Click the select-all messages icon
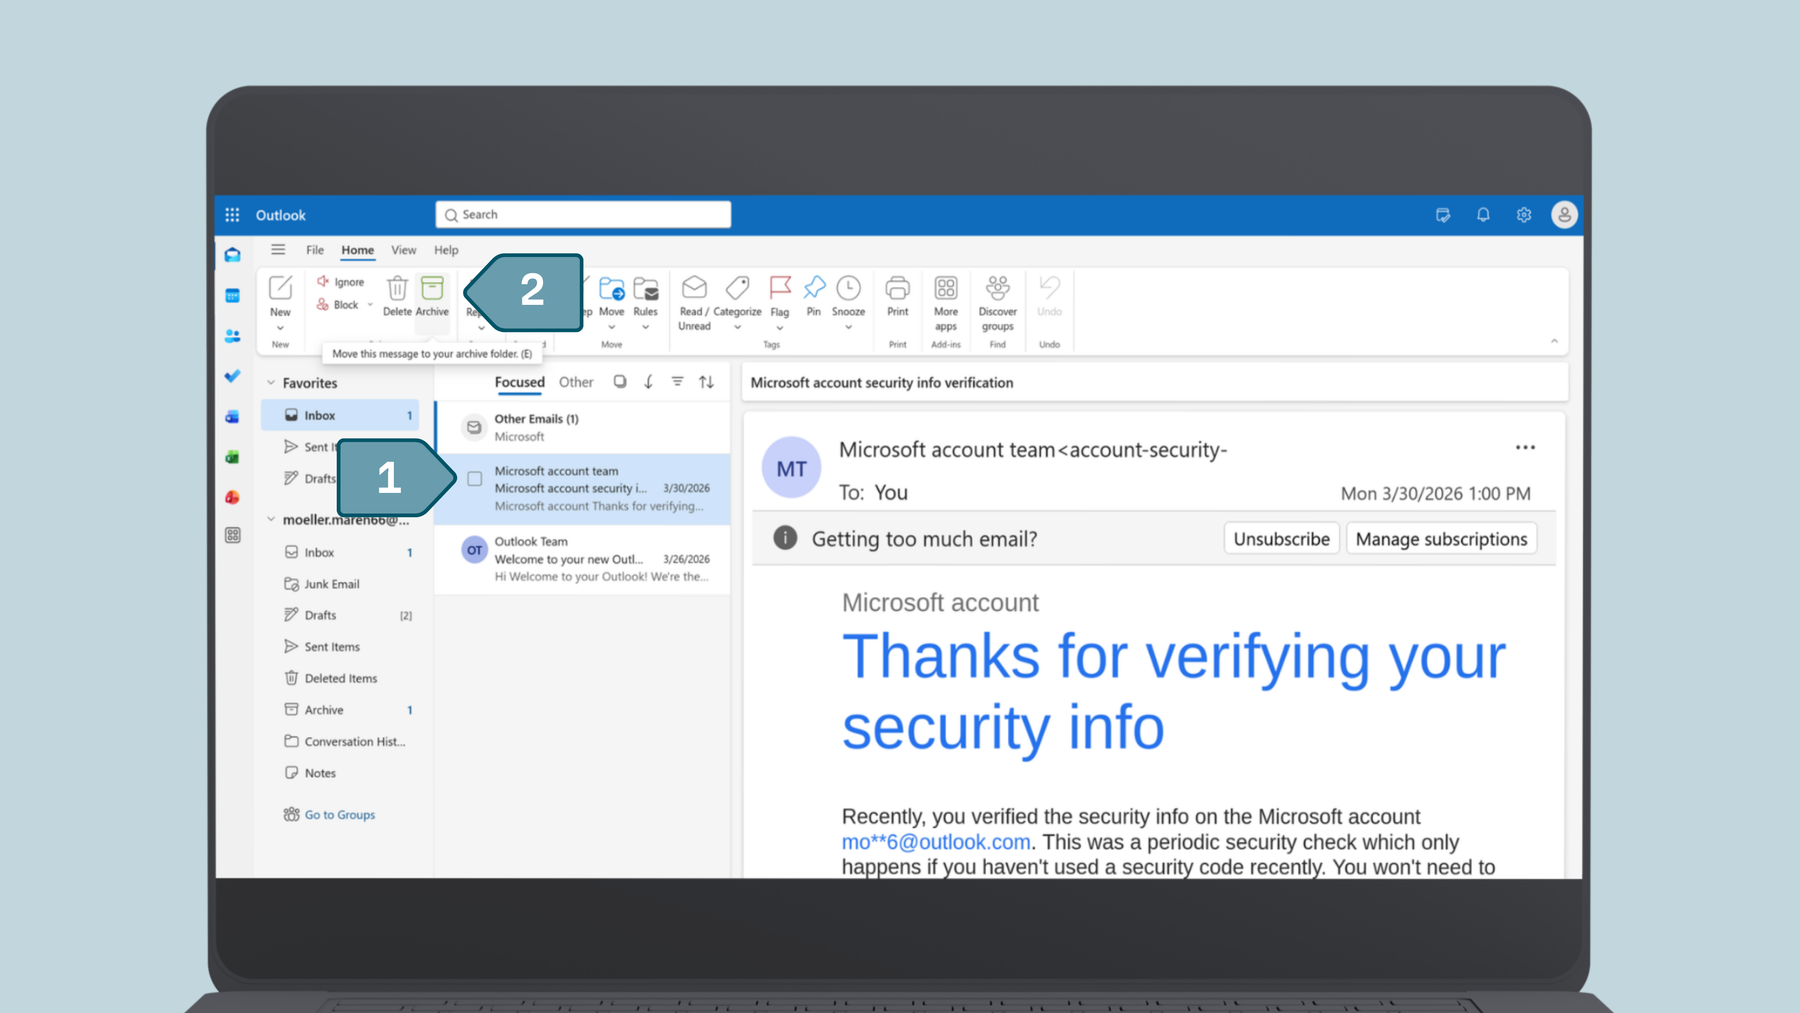 pos(620,382)
